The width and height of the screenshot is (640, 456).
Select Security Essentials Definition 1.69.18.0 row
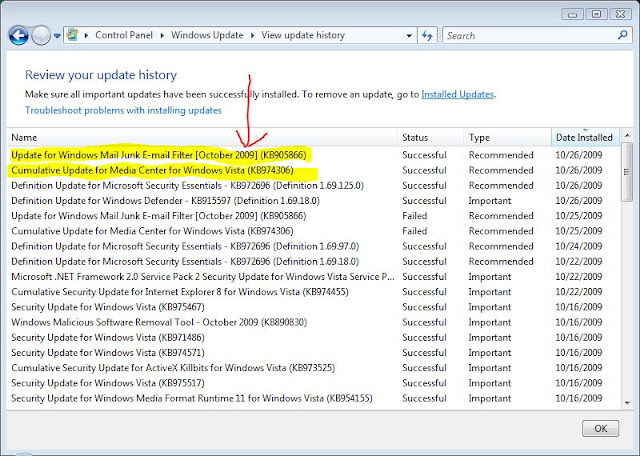coord(313,261)
